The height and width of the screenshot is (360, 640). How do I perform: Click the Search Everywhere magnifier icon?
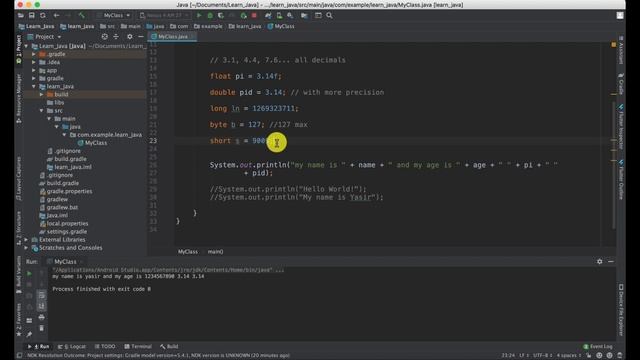click(x=329, y=16)
